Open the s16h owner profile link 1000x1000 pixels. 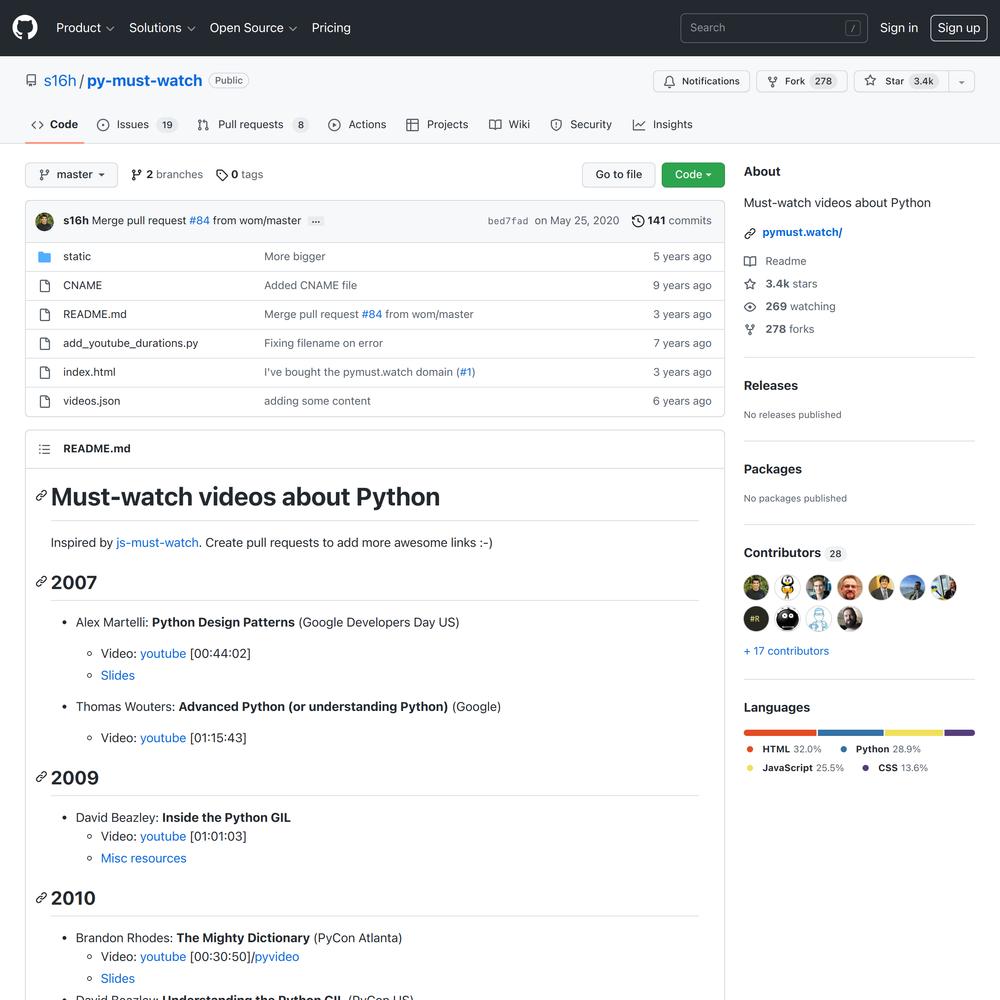tap(60, 81)
